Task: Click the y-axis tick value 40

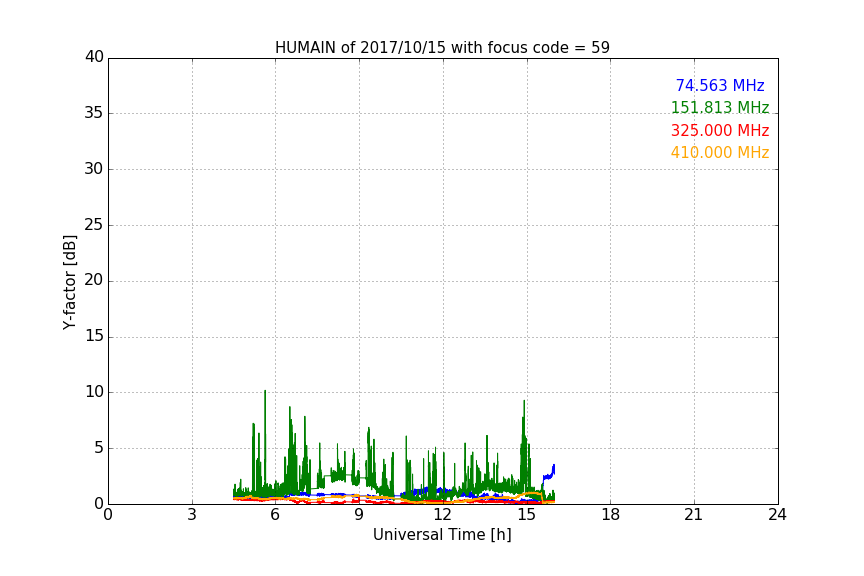Action: pos(94,57)
